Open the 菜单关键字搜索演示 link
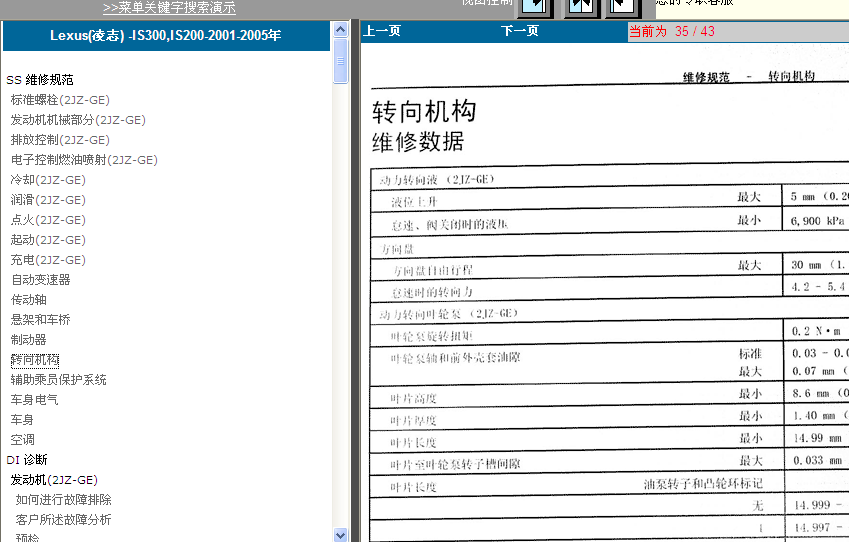849x542 pixels. point(169,8)
